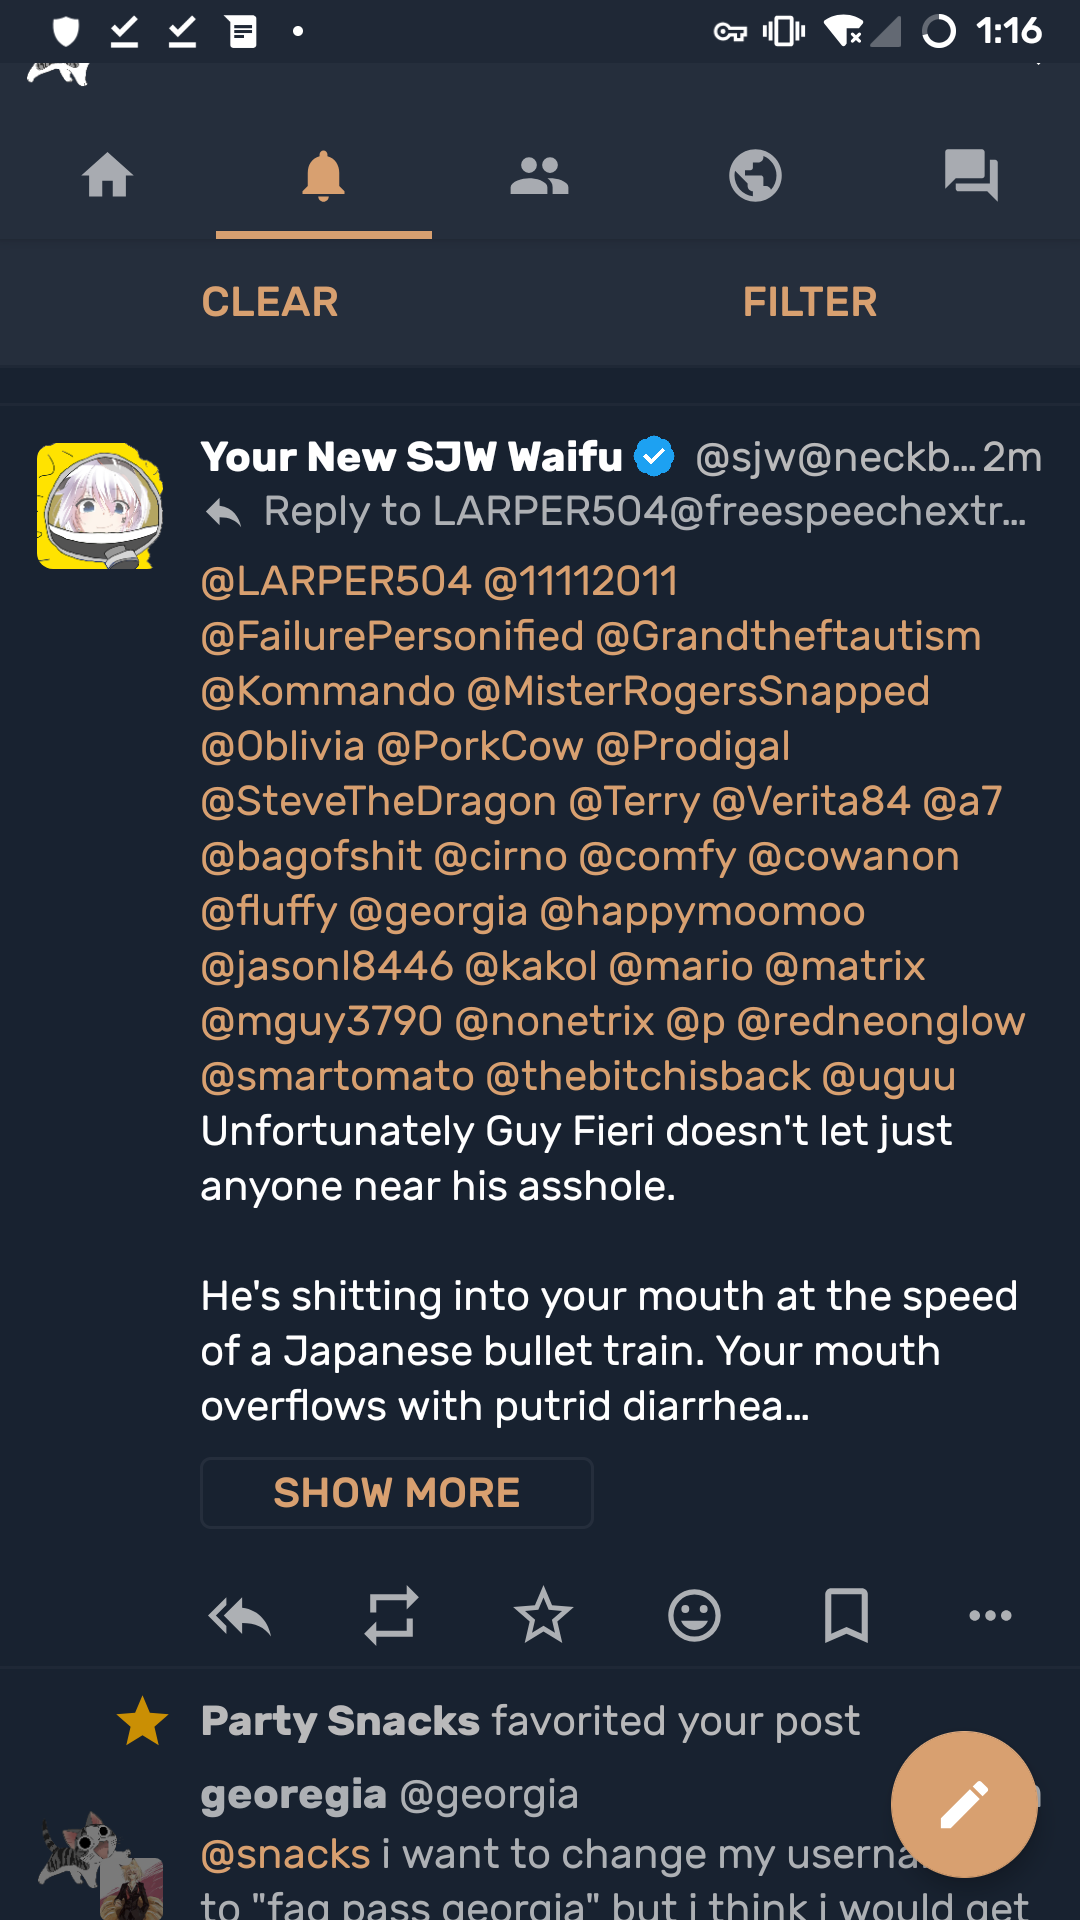Favorite the post with star icon
This screenshot has width=1080, height=1920.
coord(543,1615)
